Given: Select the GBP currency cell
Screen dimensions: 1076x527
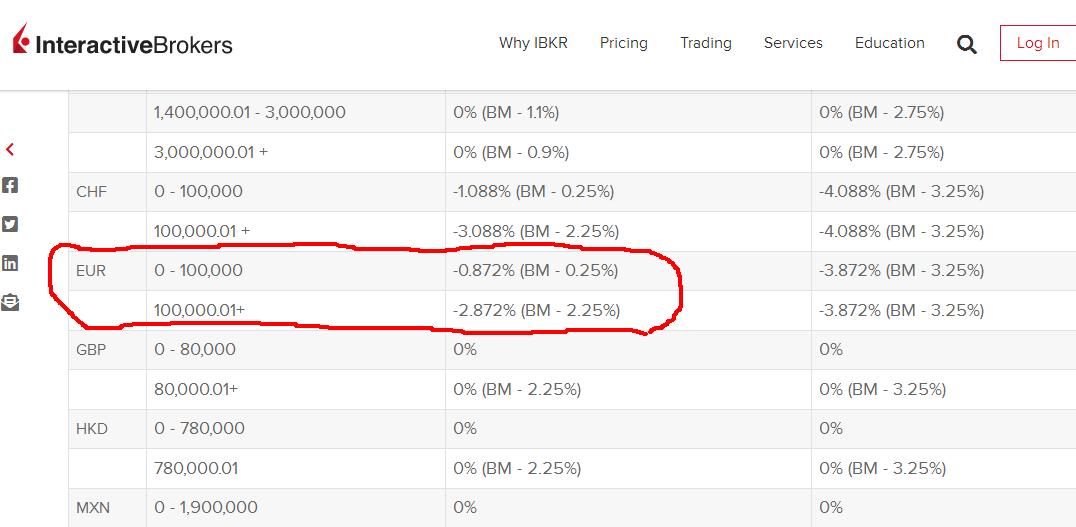Looking at the screenshot, I should 108,349.
